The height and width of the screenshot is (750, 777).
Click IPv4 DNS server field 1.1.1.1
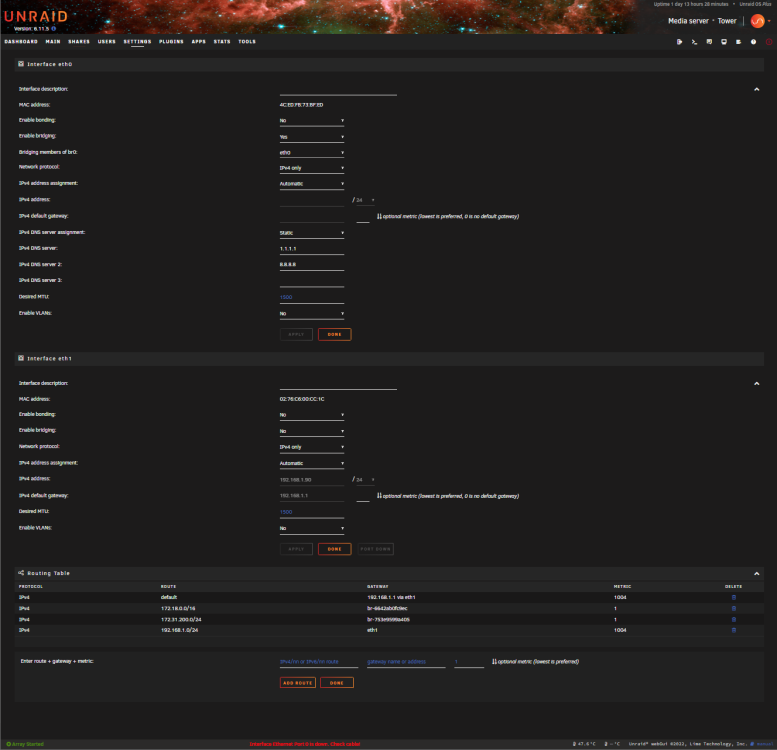coord(312,249)
